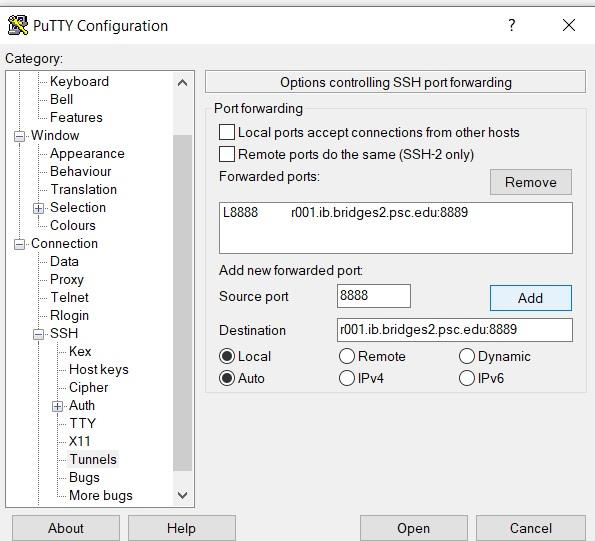Screen dimensions: 595x541
Task: Click the category tree scrollbar thumb
Action: point(183,303)
